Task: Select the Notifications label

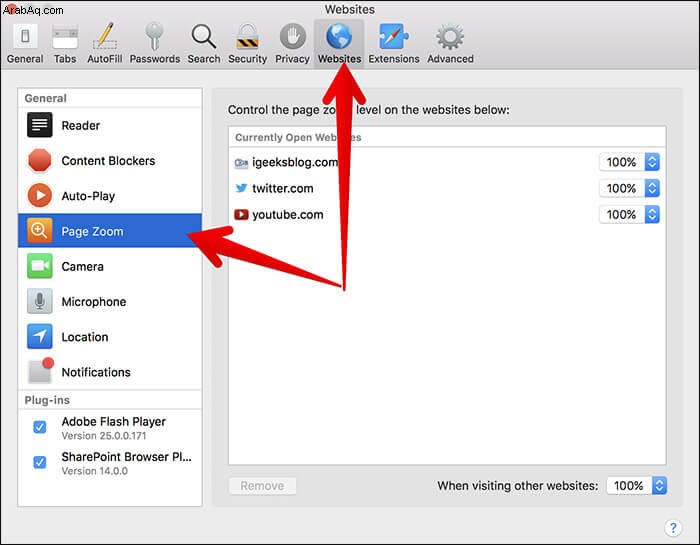Action: pyautogui.click(x=96, y=372)
